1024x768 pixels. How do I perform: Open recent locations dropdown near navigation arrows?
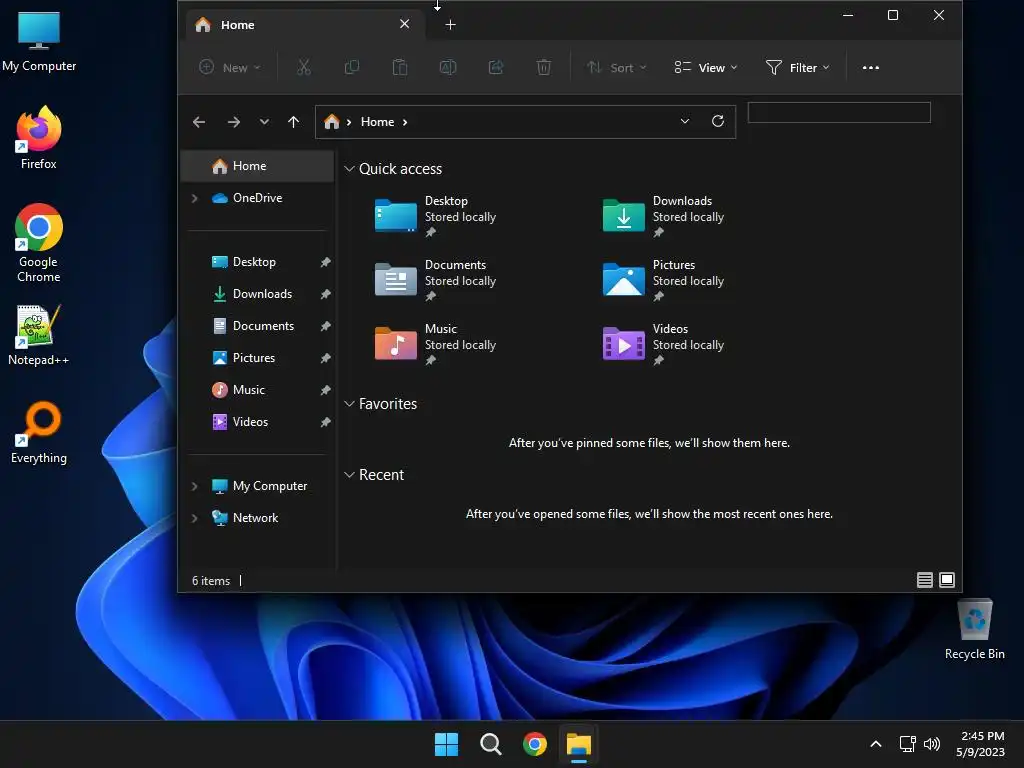point(264,122)
